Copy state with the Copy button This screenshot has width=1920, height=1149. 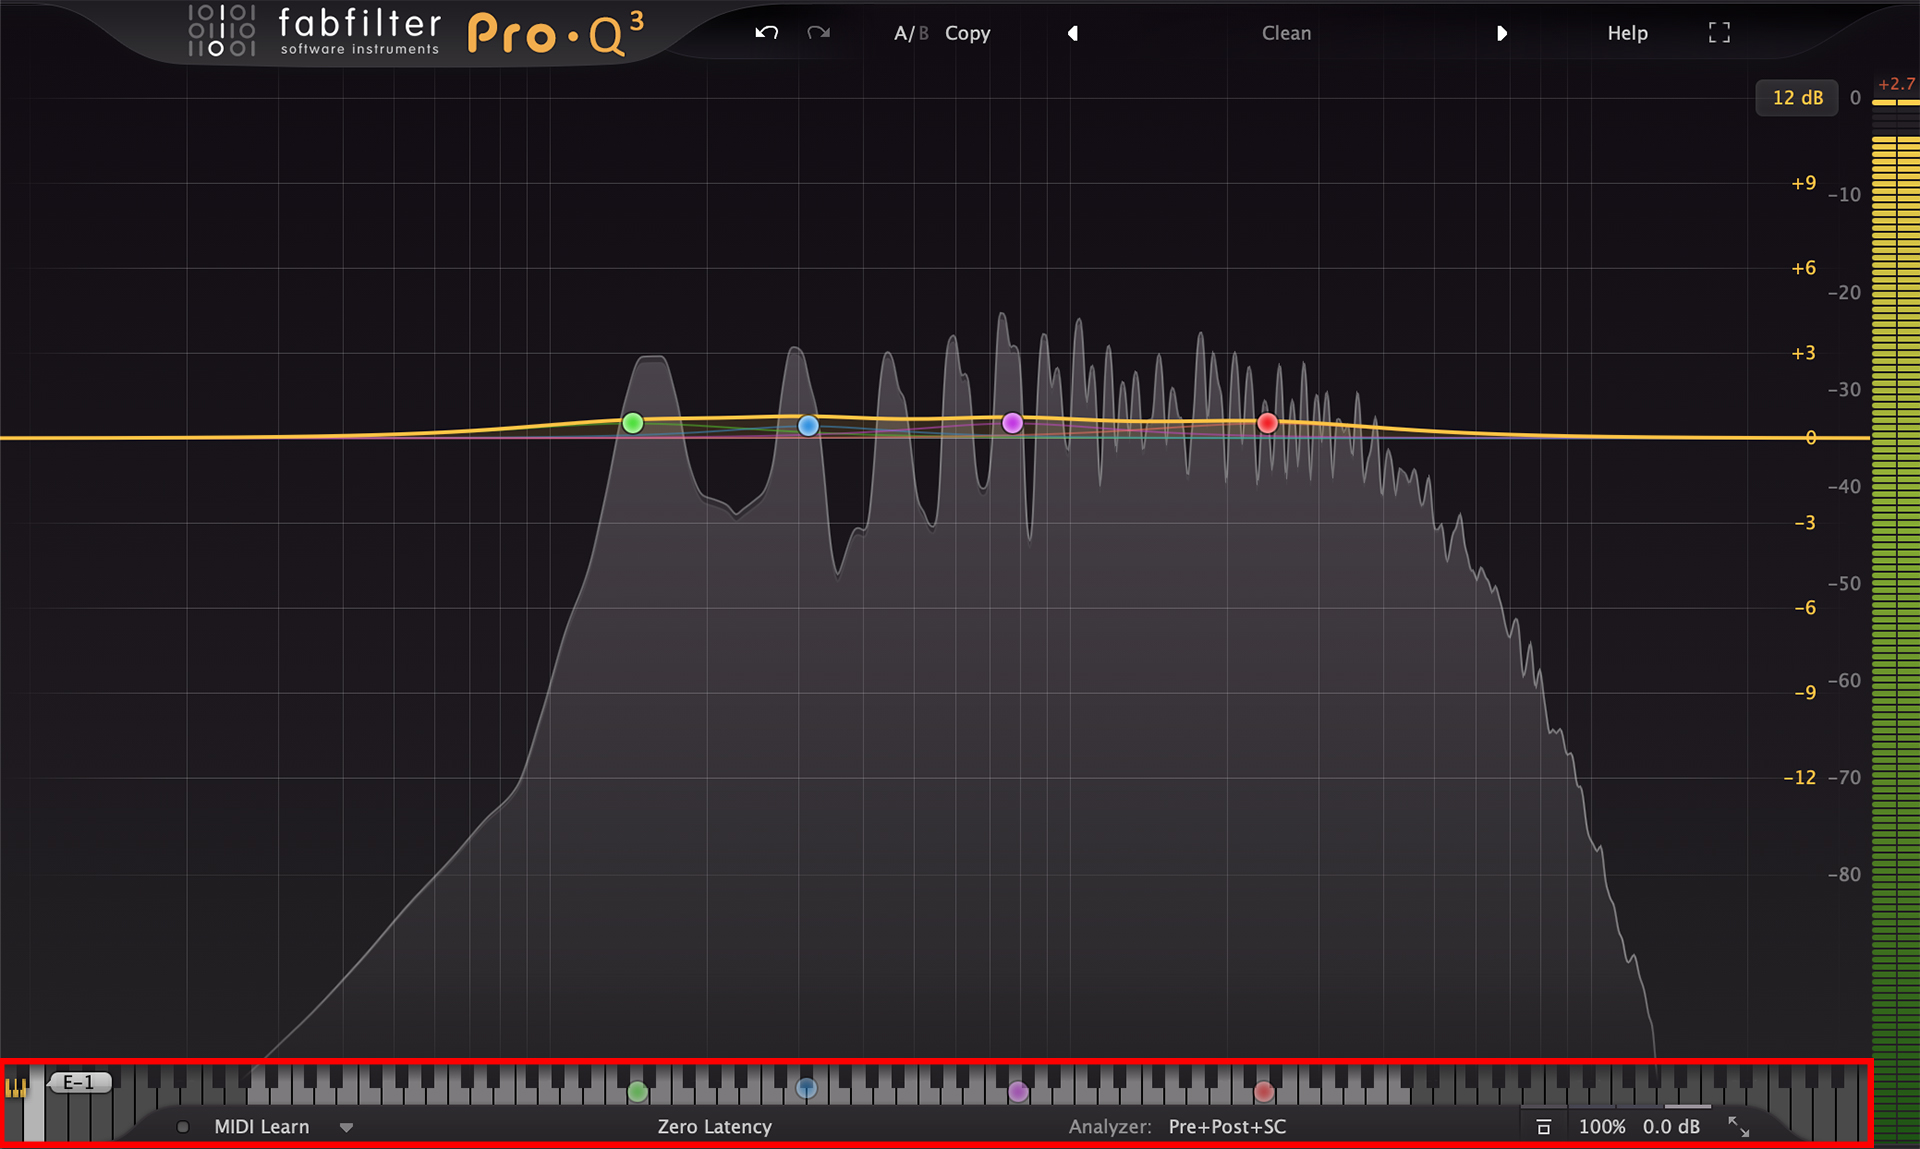[967, 33]
